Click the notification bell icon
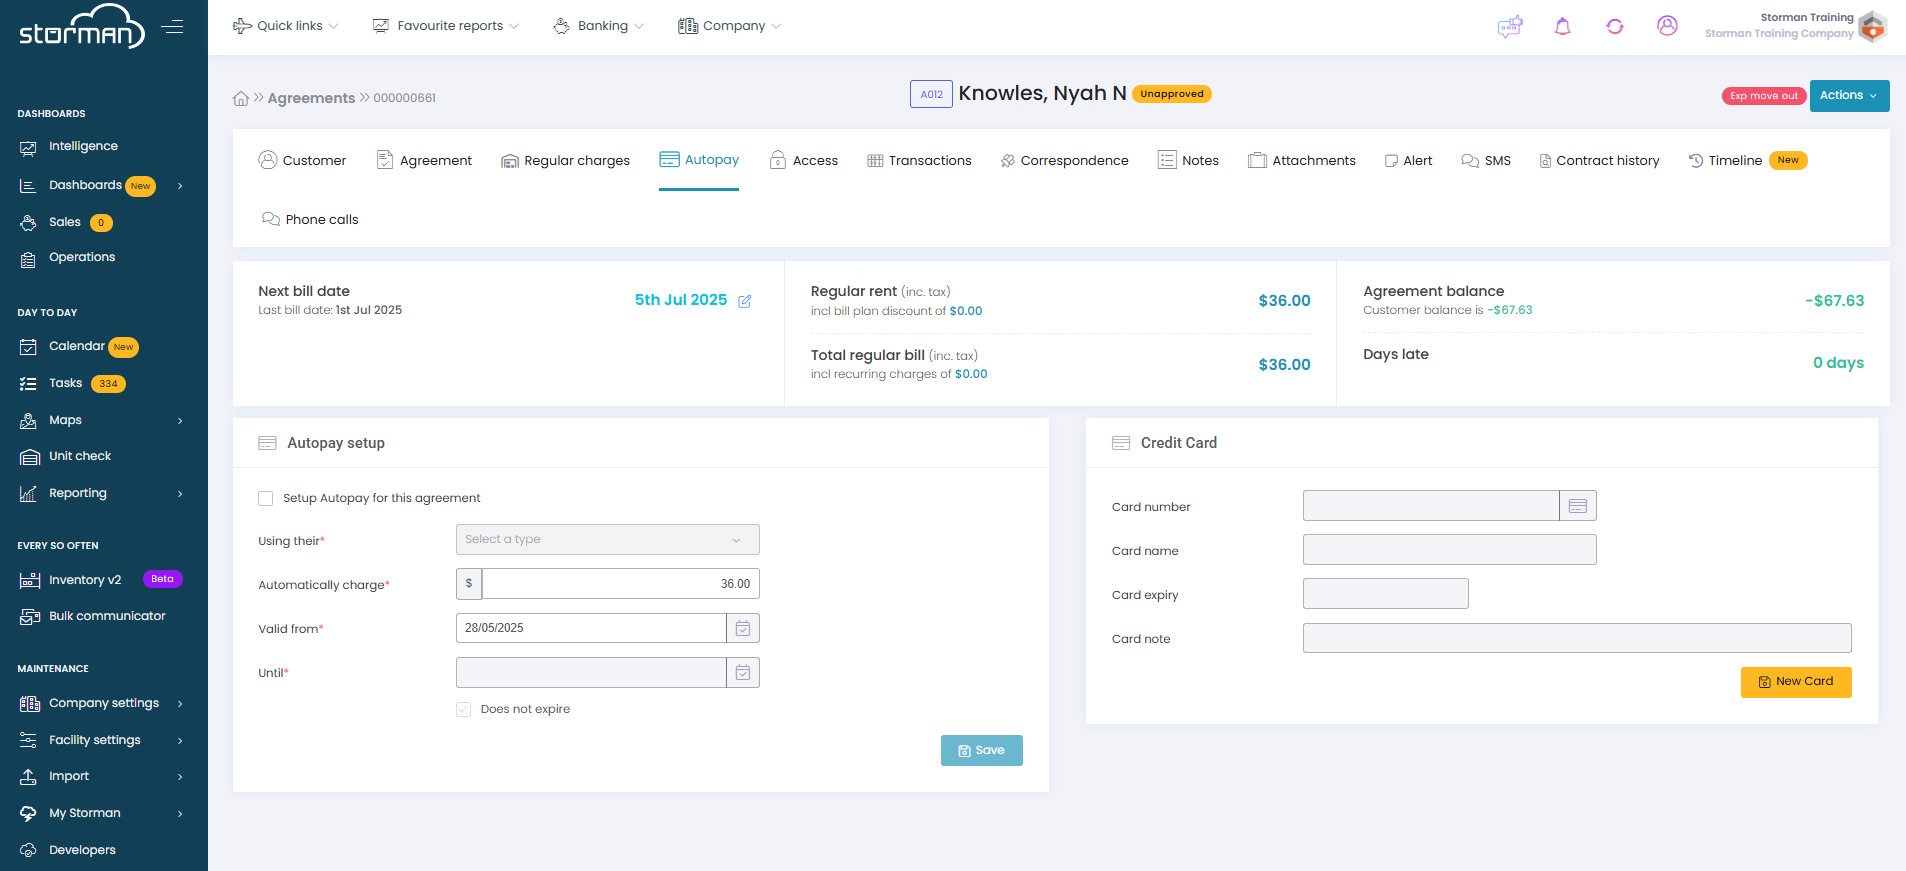 (x=1562, y=27)
